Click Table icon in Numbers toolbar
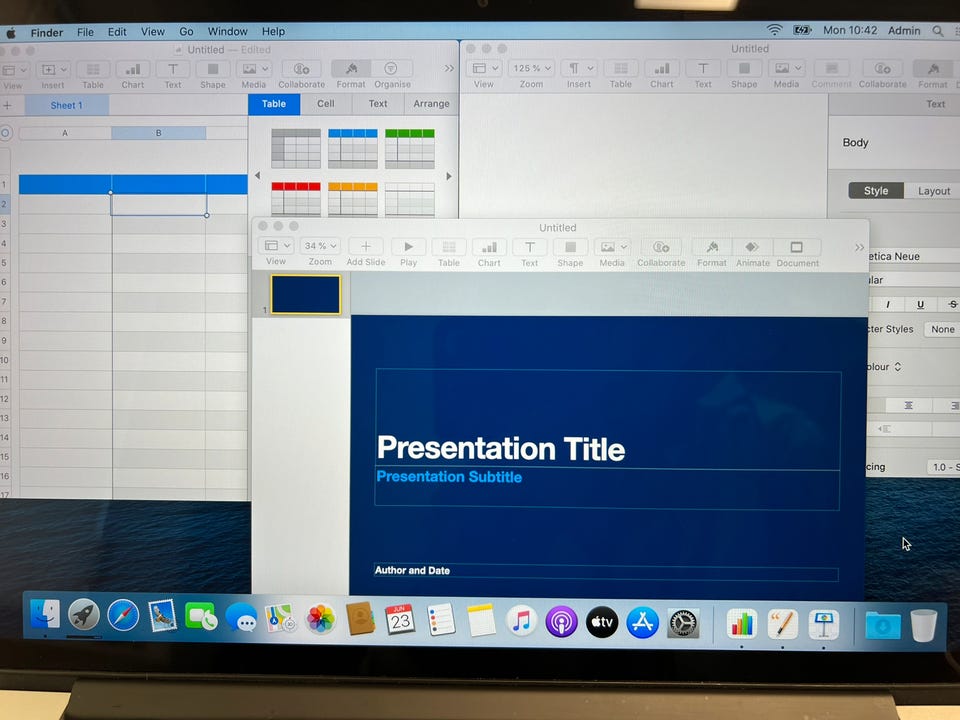 pyautogui.click(x=93, y=69)
